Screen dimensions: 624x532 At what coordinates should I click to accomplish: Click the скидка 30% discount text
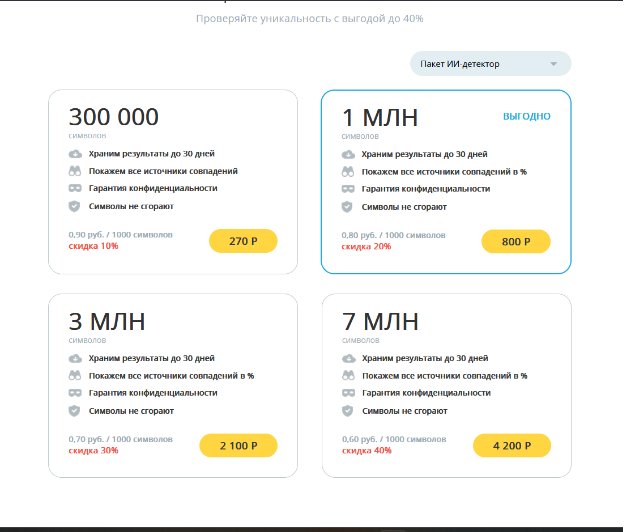click(93, 450)
